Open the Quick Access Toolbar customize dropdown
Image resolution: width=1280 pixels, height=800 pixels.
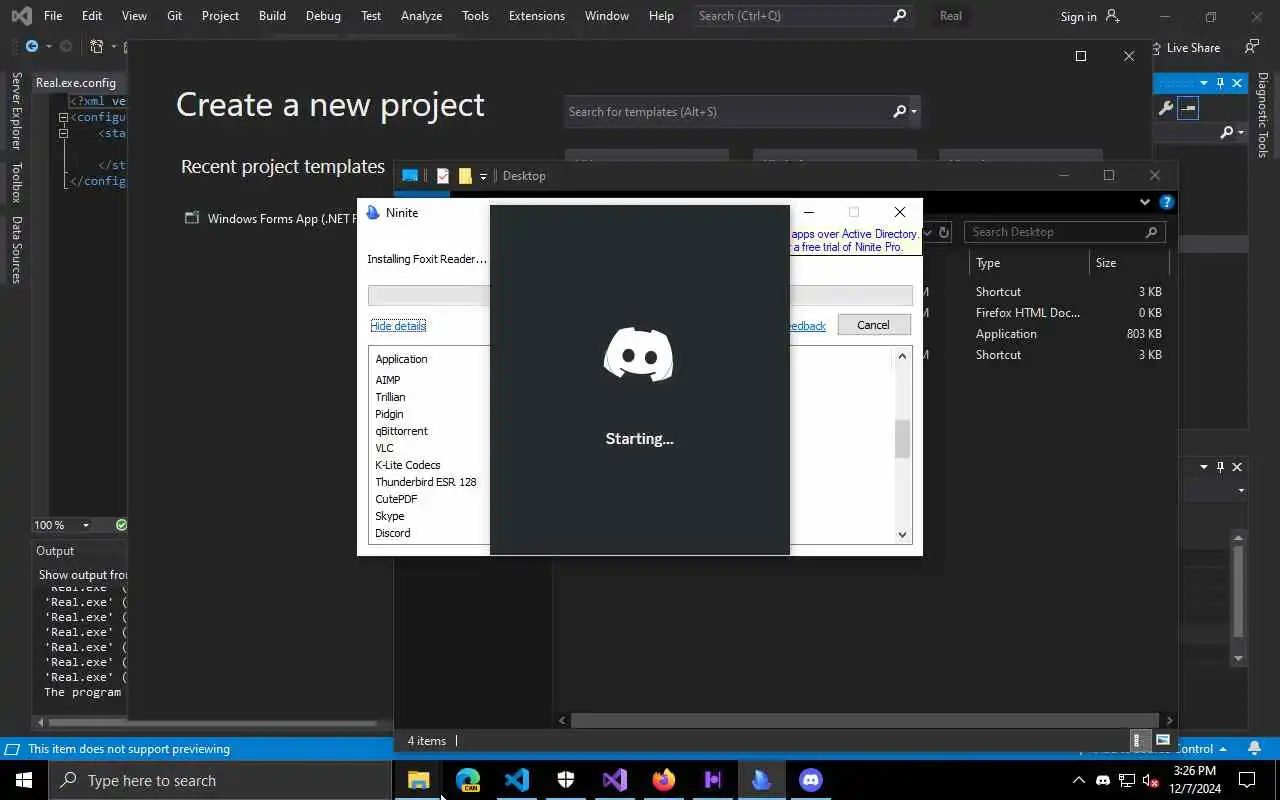tap(483, 176)
